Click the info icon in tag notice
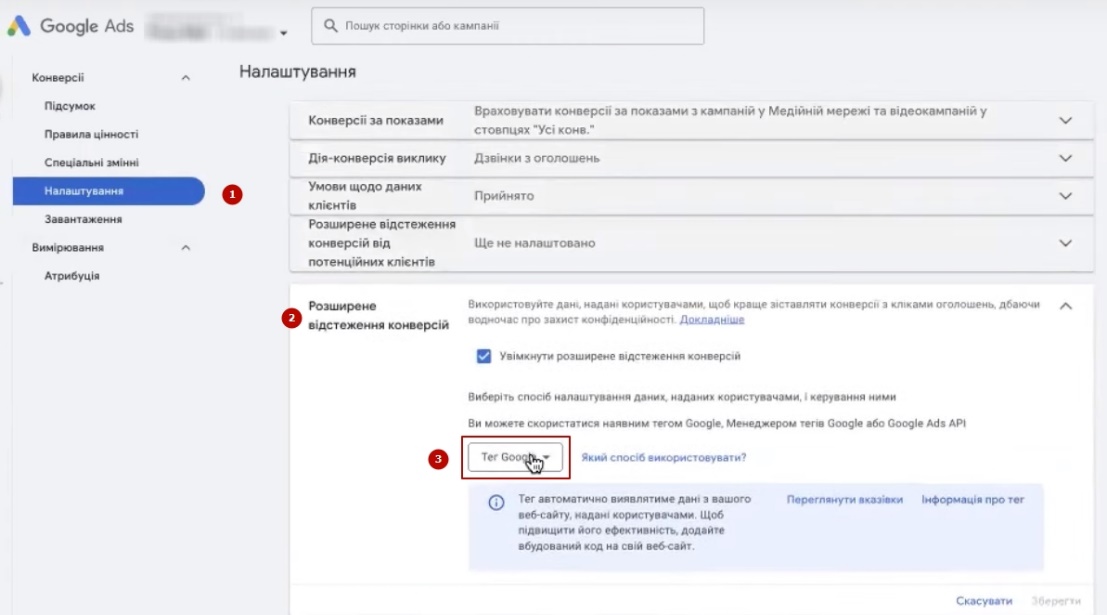This screenshot has width=1107, height=615. 496,503
